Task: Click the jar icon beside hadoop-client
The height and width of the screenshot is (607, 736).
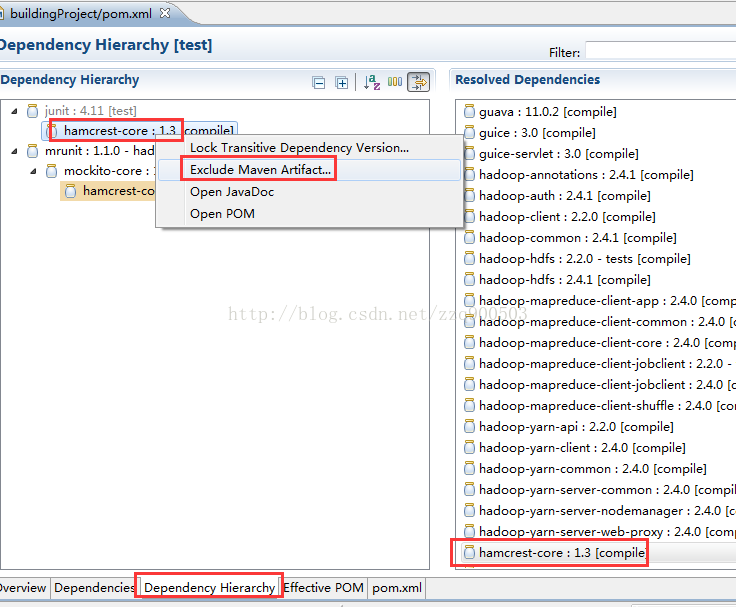Action: pos(469,216)
